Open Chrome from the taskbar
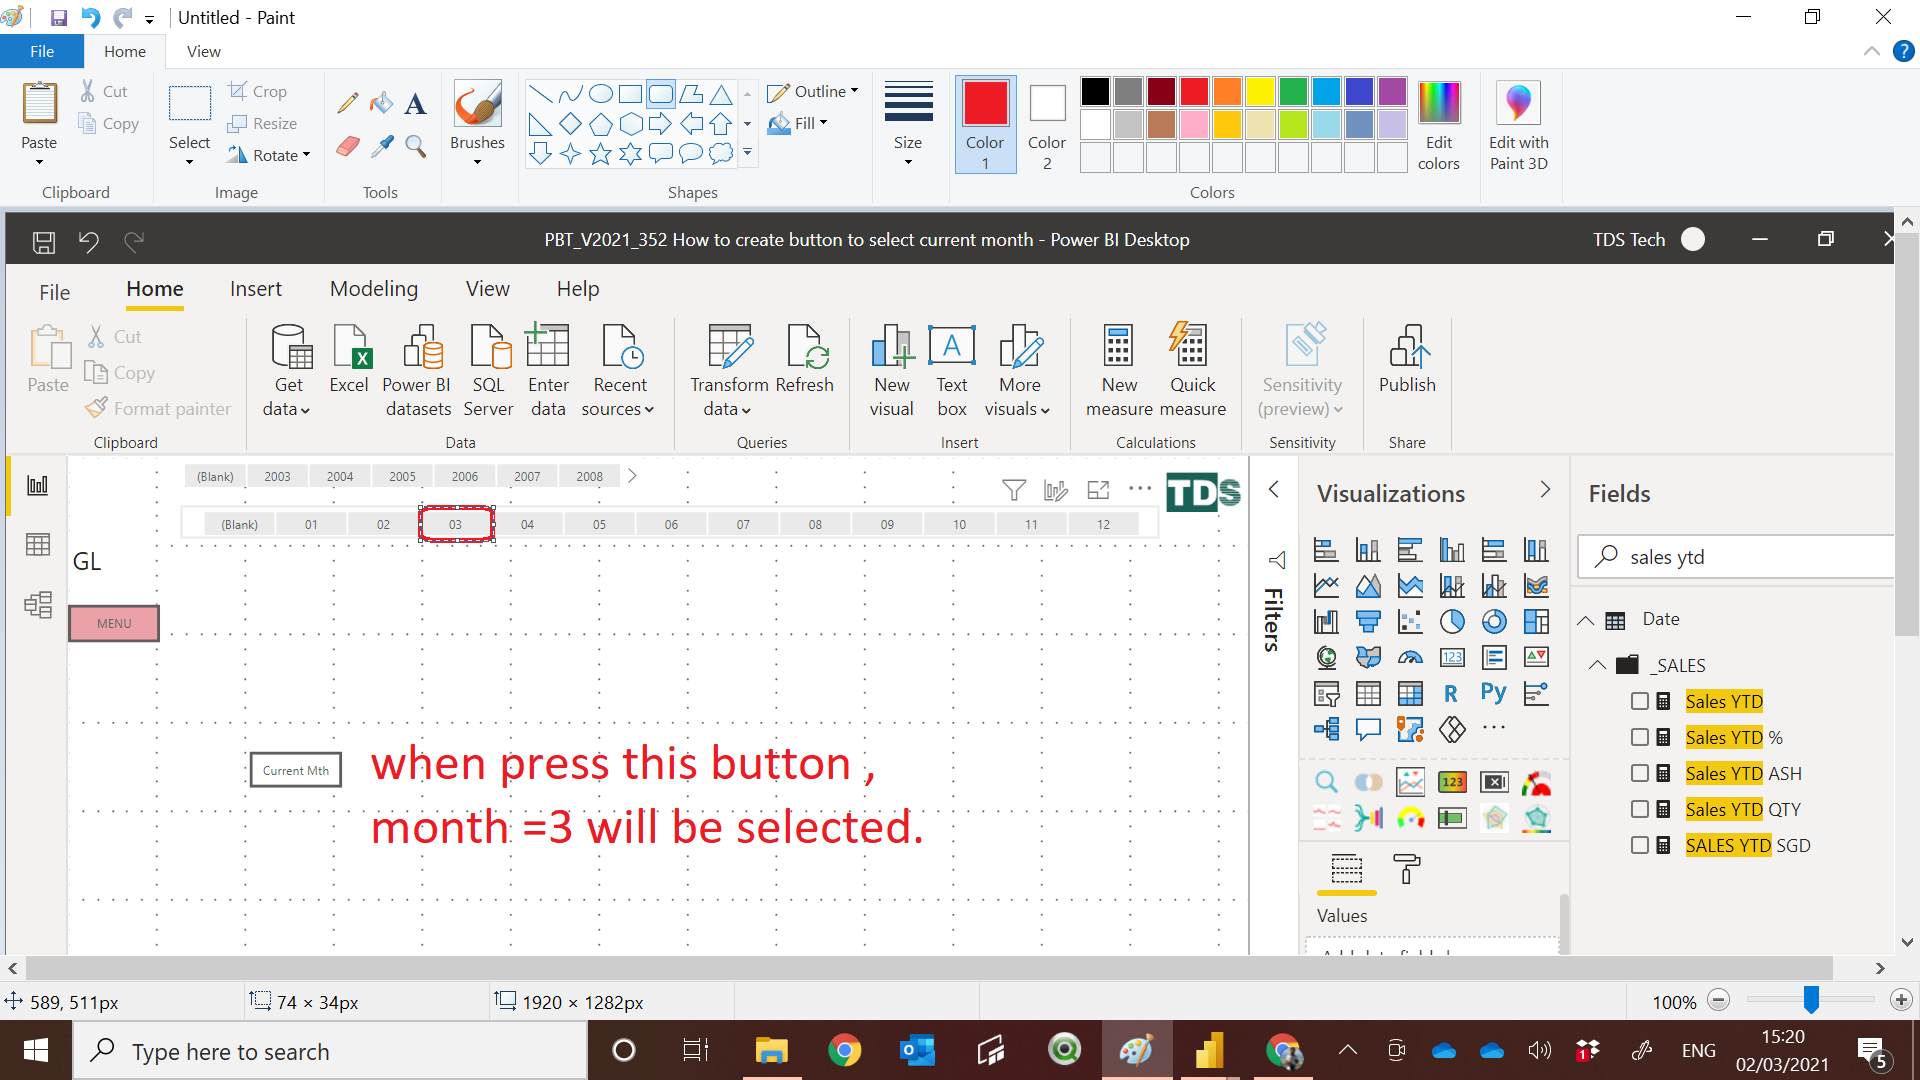1920x1080 pixels. (x=845, y=1050)
